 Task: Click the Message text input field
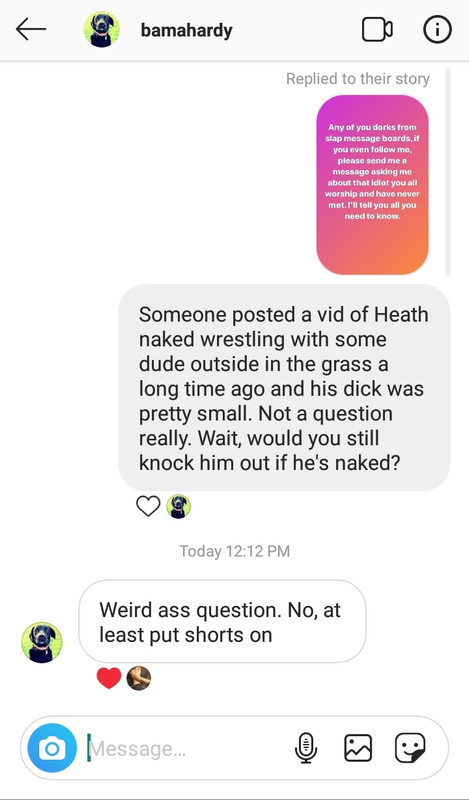187,748
